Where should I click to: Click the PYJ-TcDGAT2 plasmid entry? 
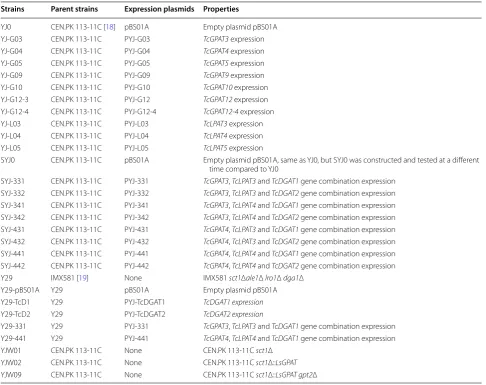point(145,314)
